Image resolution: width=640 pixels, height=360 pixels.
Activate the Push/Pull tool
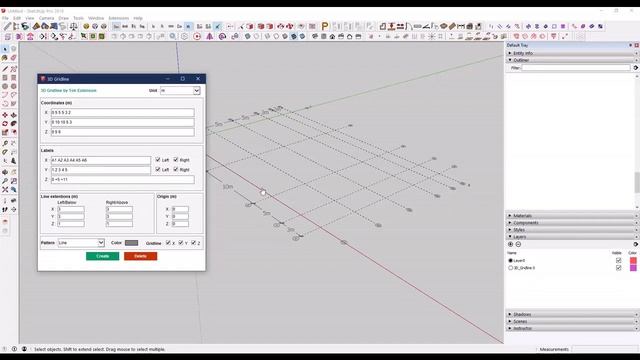tap(13, 115)
